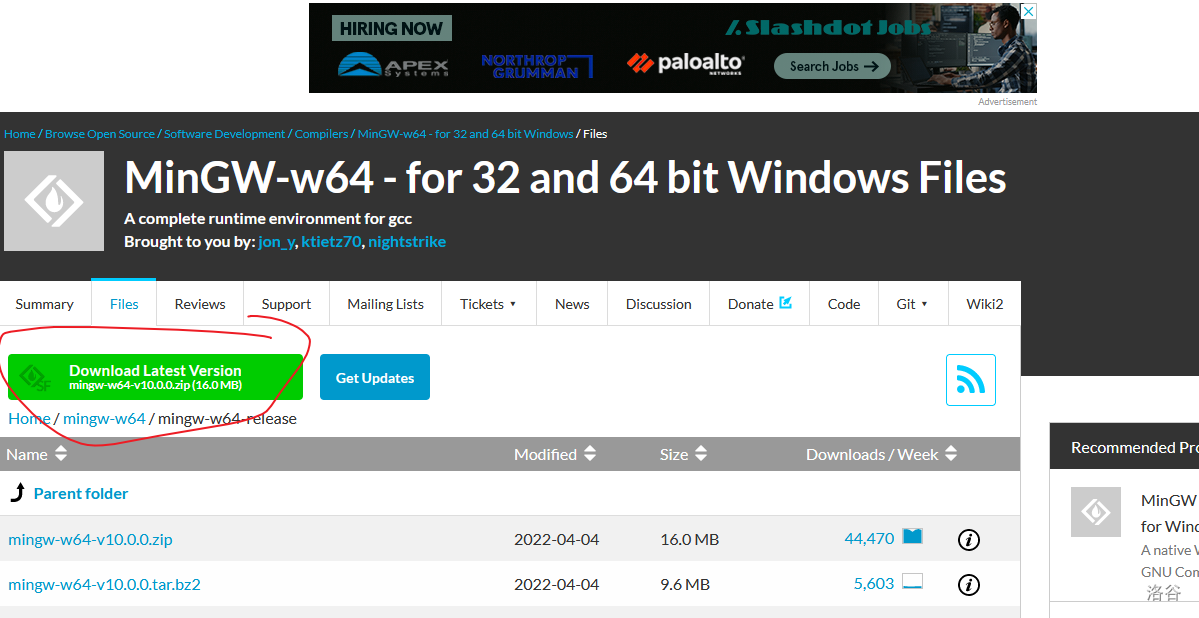Click downloads chart icon for the .zip file
This screenshot has height=618, width=1199.
912,536
